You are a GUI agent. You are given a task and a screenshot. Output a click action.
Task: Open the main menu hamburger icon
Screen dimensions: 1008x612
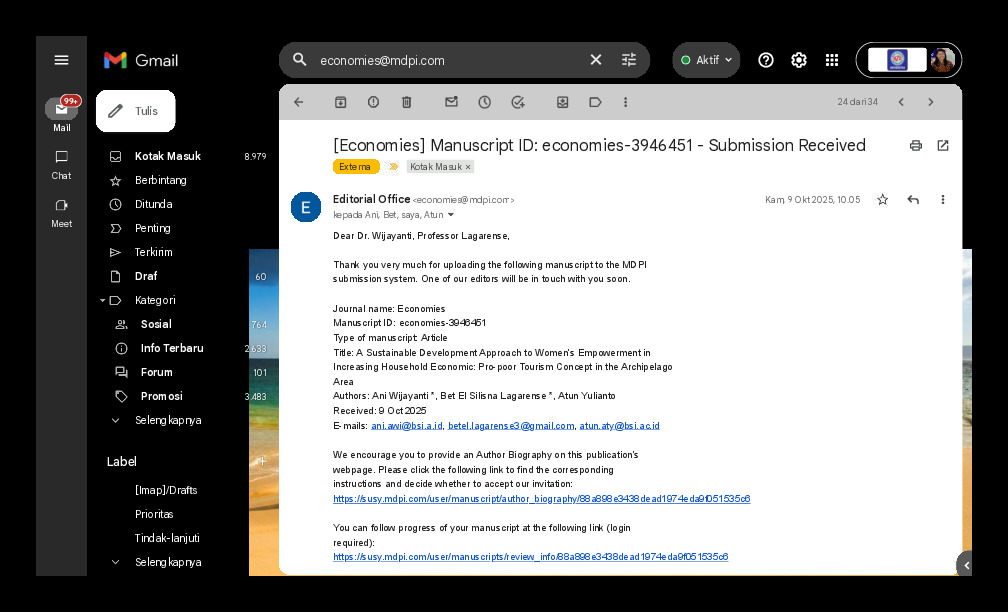point(61,60)
